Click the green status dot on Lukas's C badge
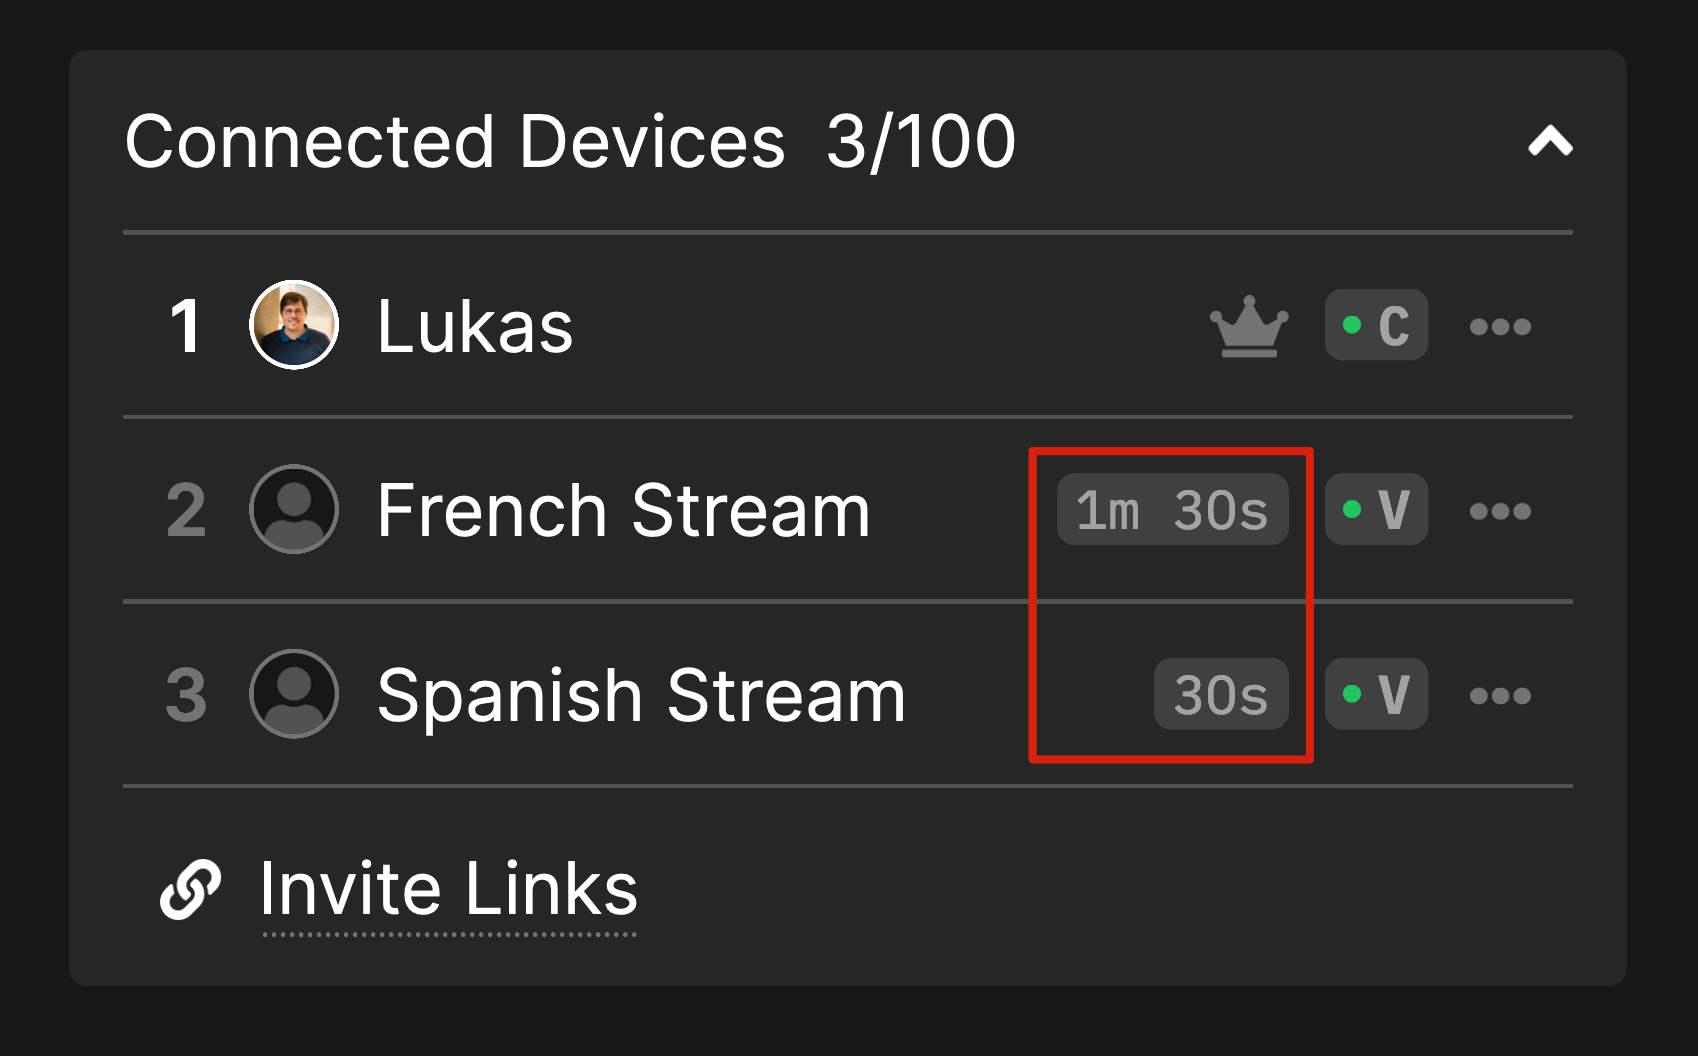This screenshot has height=1056, width=1698. tap(1353, 324)
